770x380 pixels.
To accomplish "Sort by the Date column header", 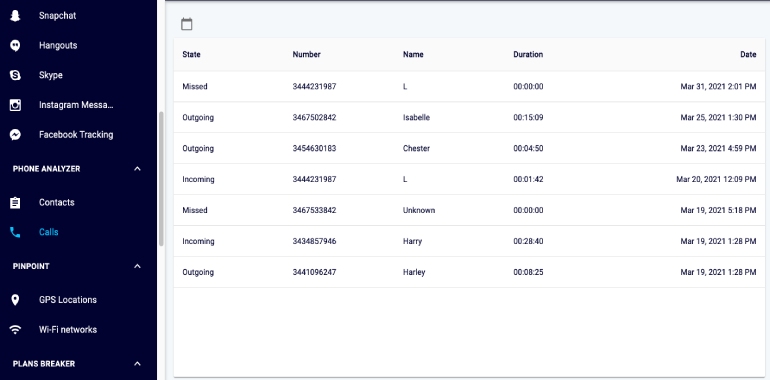I will (x=748, y=54).
